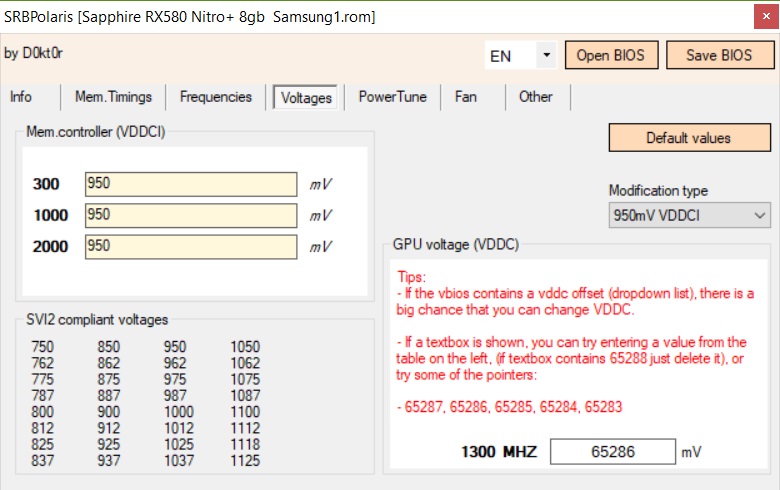The image size is (780, 490).
Task: Select SVI2 voltage value 812
Action: pos(42,428)
